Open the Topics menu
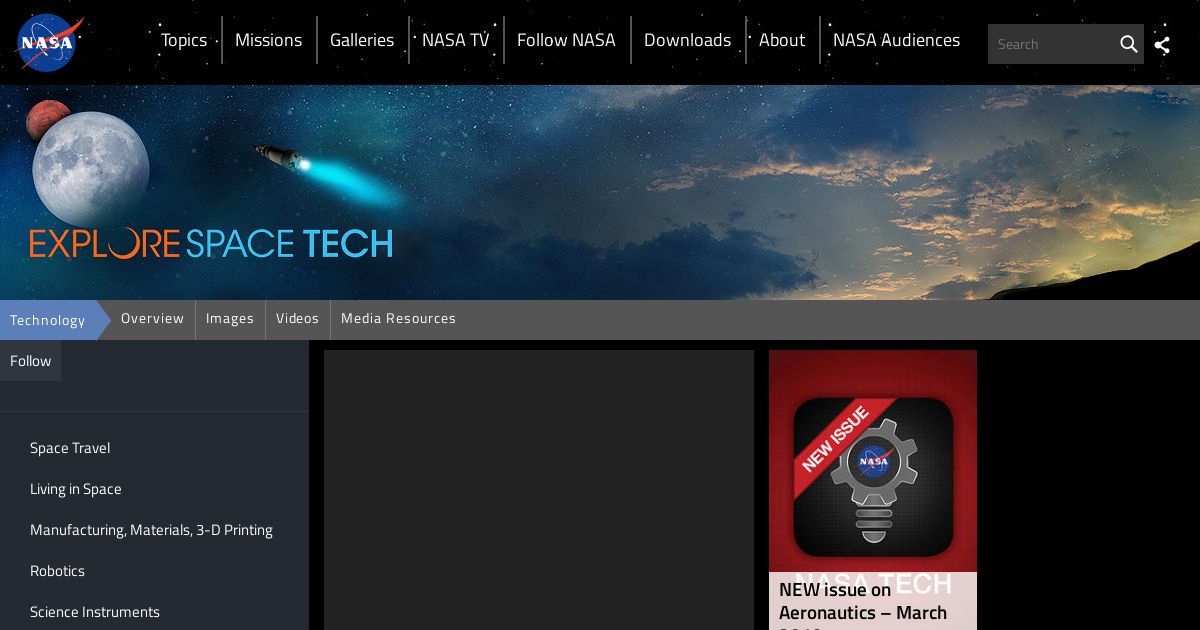Viewport: 1200px width, 630px height. point(184,40)
